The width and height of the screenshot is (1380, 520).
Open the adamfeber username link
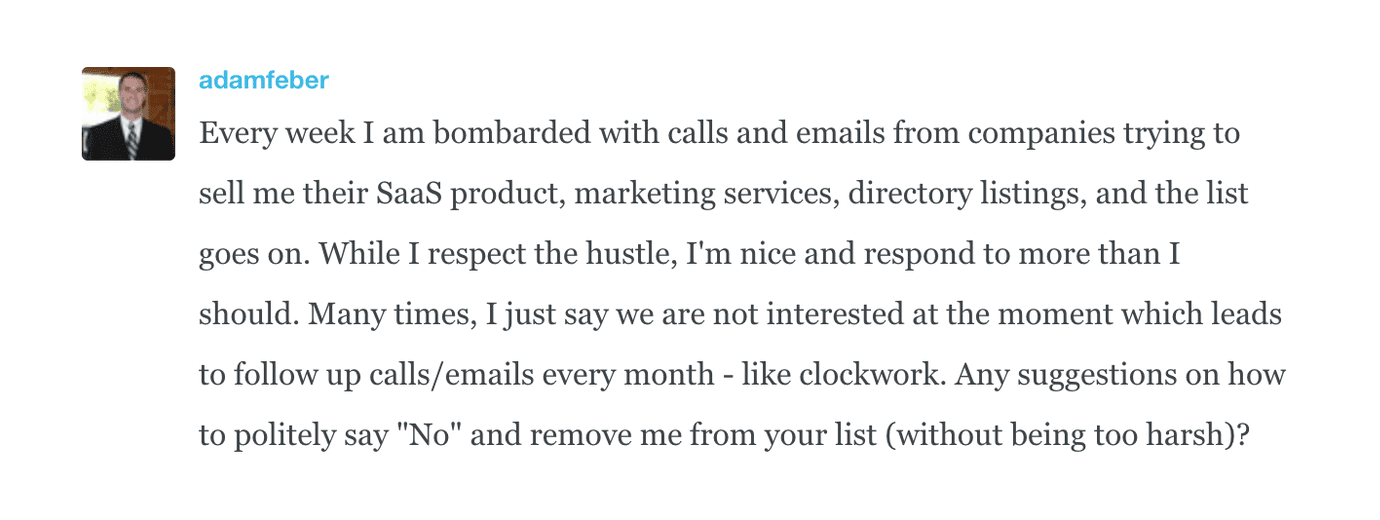[263, 80]
